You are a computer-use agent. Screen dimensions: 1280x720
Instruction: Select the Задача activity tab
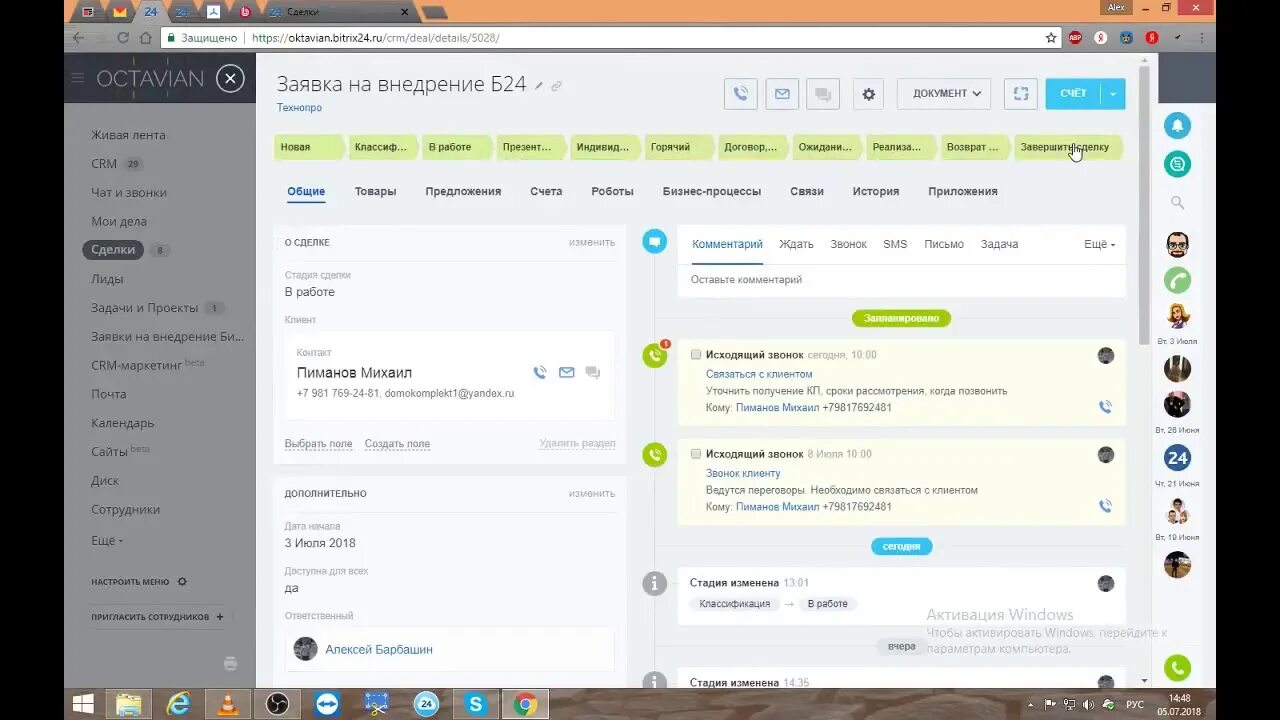point(999,244)
